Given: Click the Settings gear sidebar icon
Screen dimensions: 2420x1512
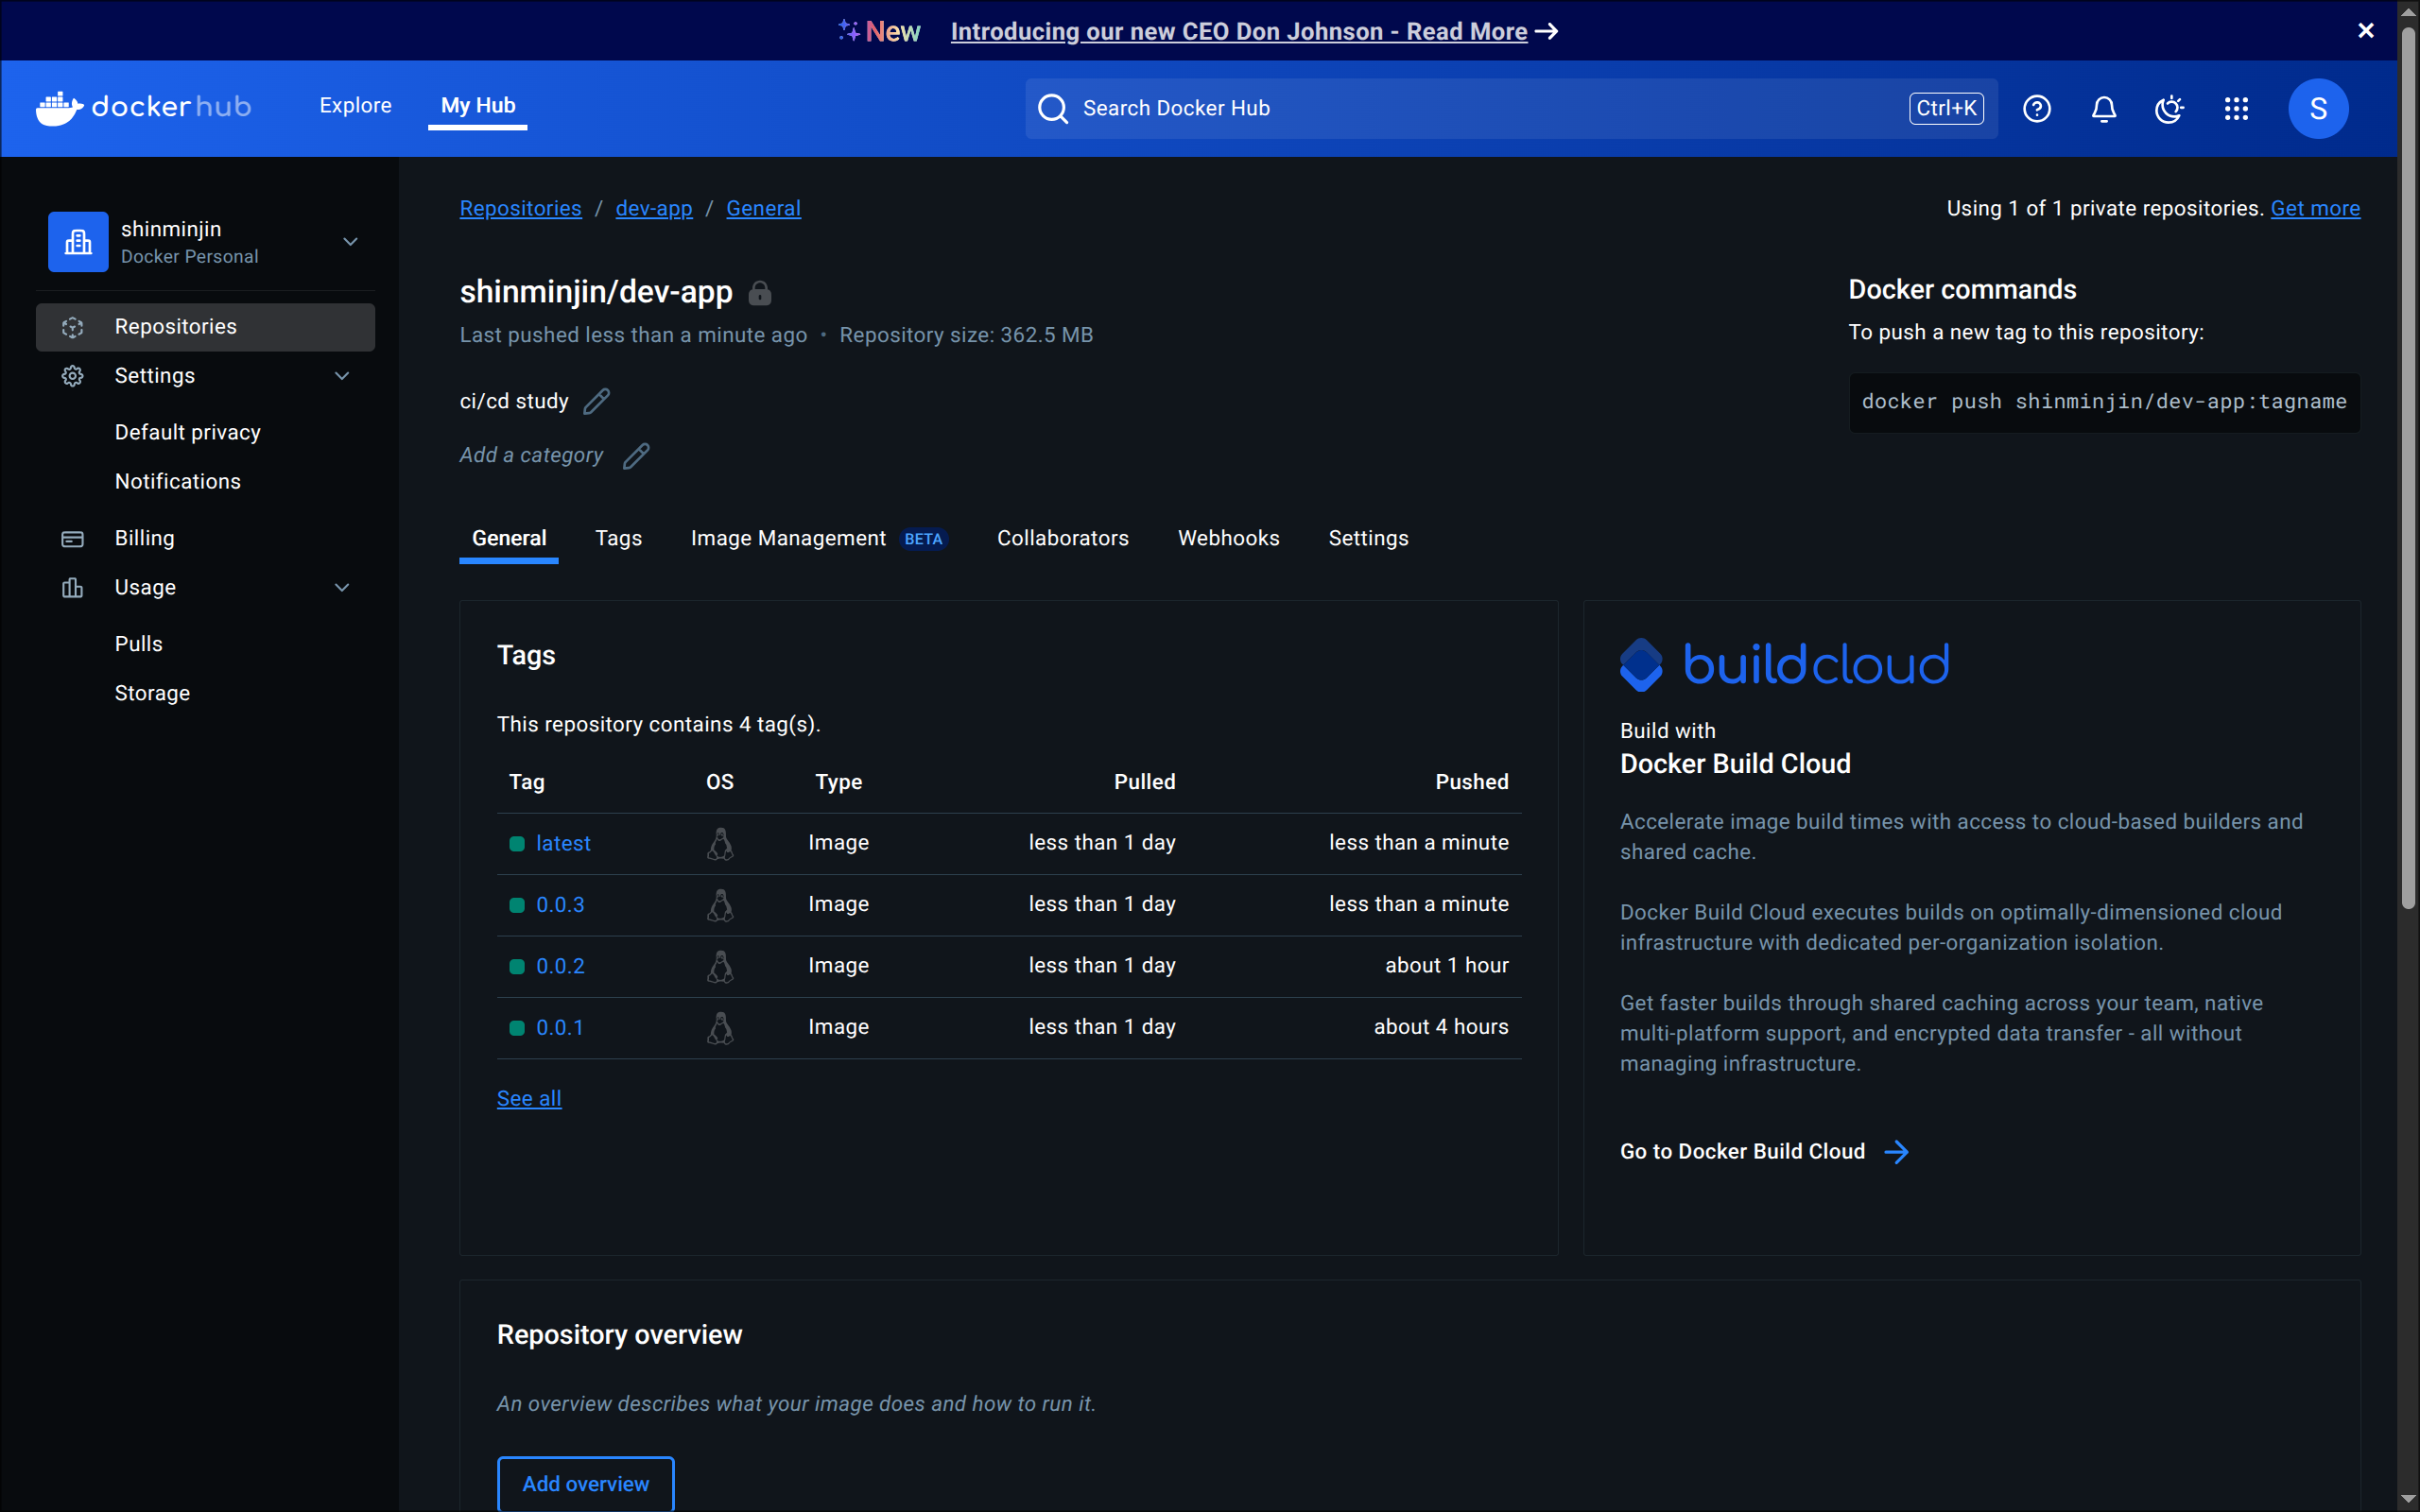Looking at the screenshot, I should pyautogui.click(x=73, y=376).
